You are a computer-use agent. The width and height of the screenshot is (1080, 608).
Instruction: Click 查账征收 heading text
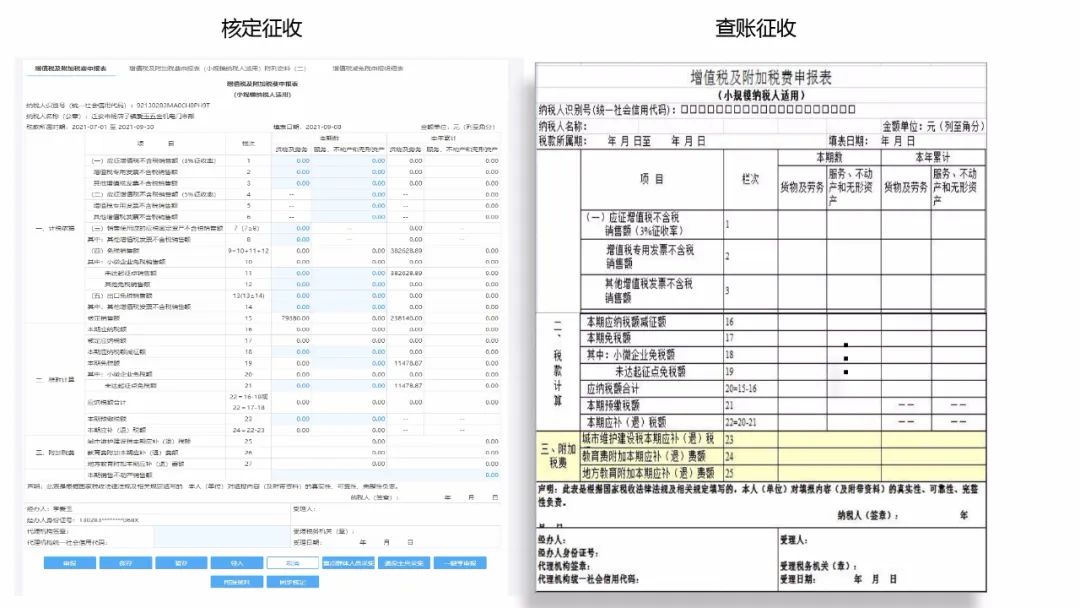coord(756,28)
